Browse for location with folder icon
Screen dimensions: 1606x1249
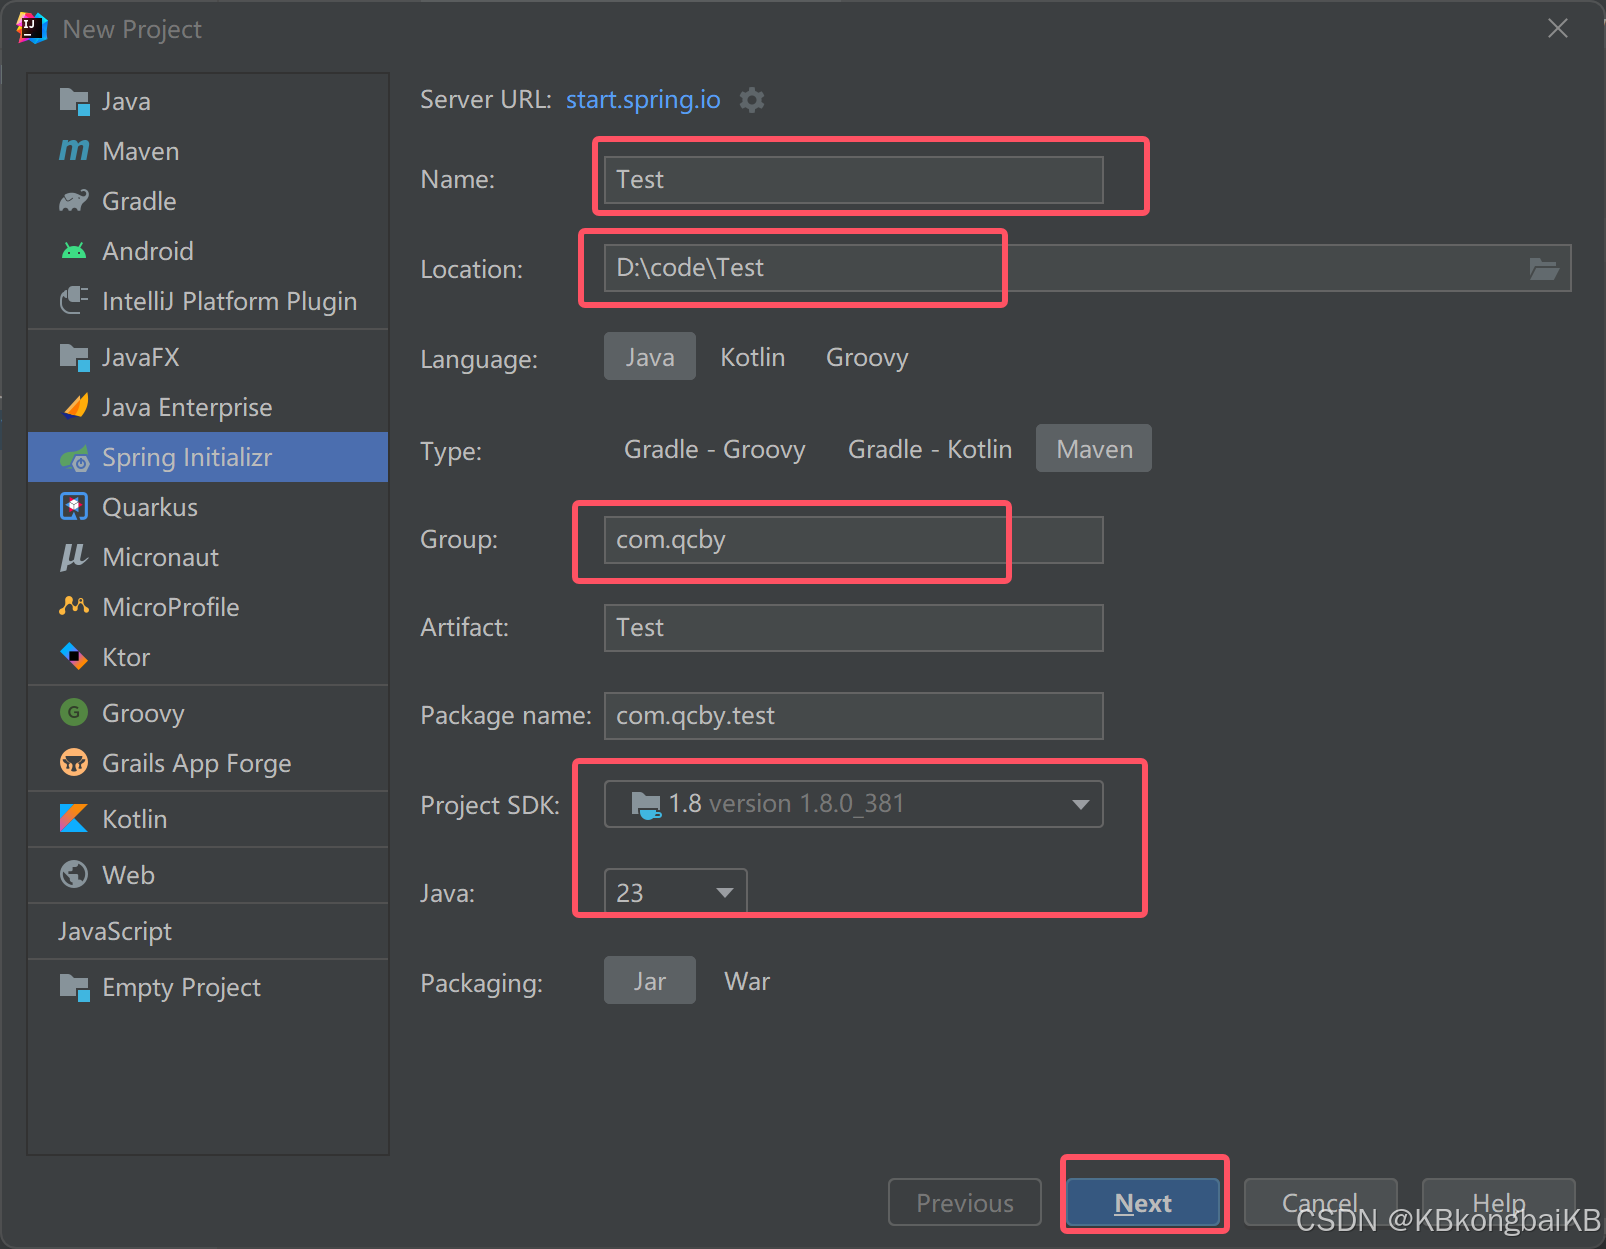click(1544, 268)
